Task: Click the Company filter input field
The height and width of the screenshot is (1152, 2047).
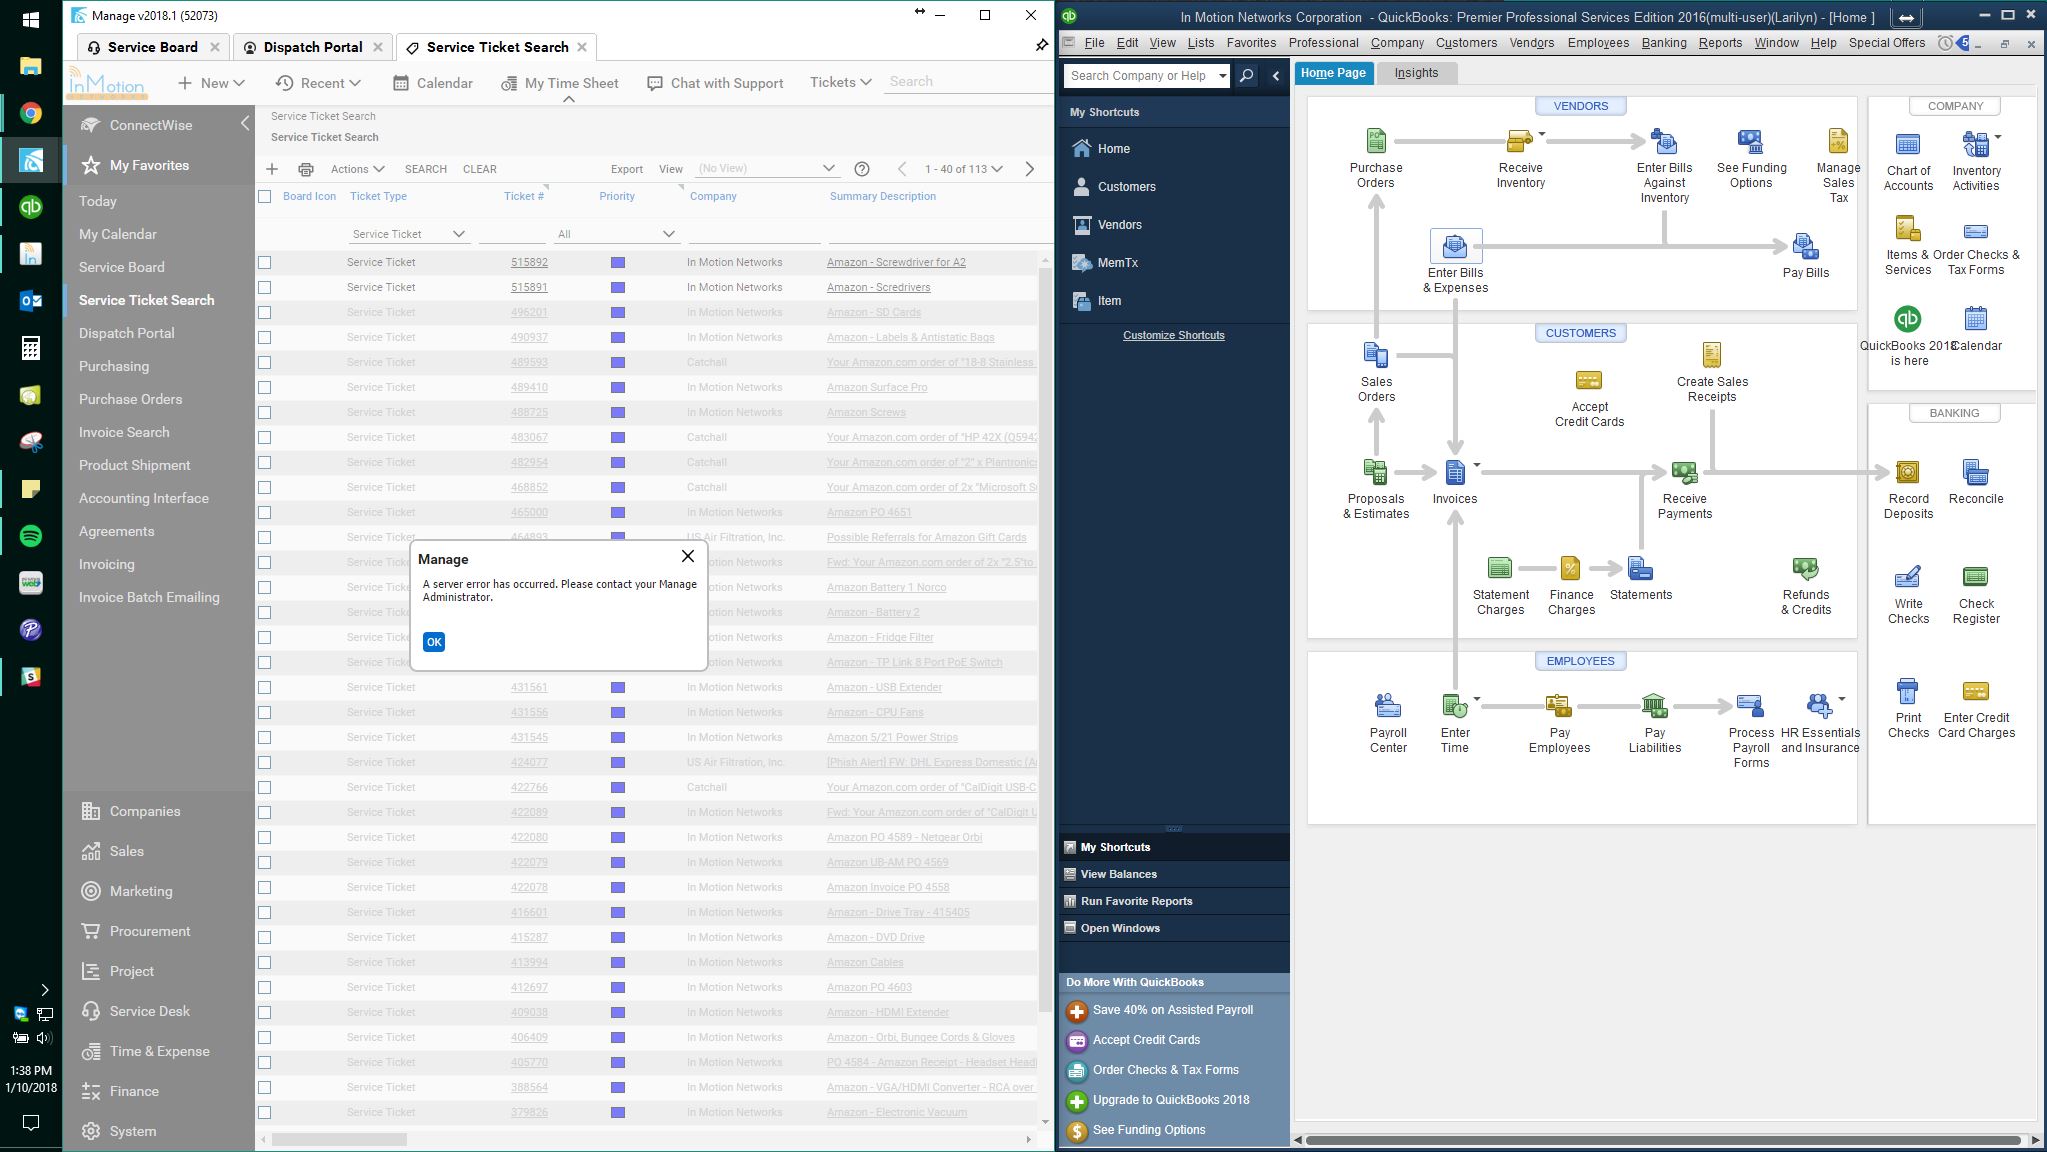Action: [754, 234]
